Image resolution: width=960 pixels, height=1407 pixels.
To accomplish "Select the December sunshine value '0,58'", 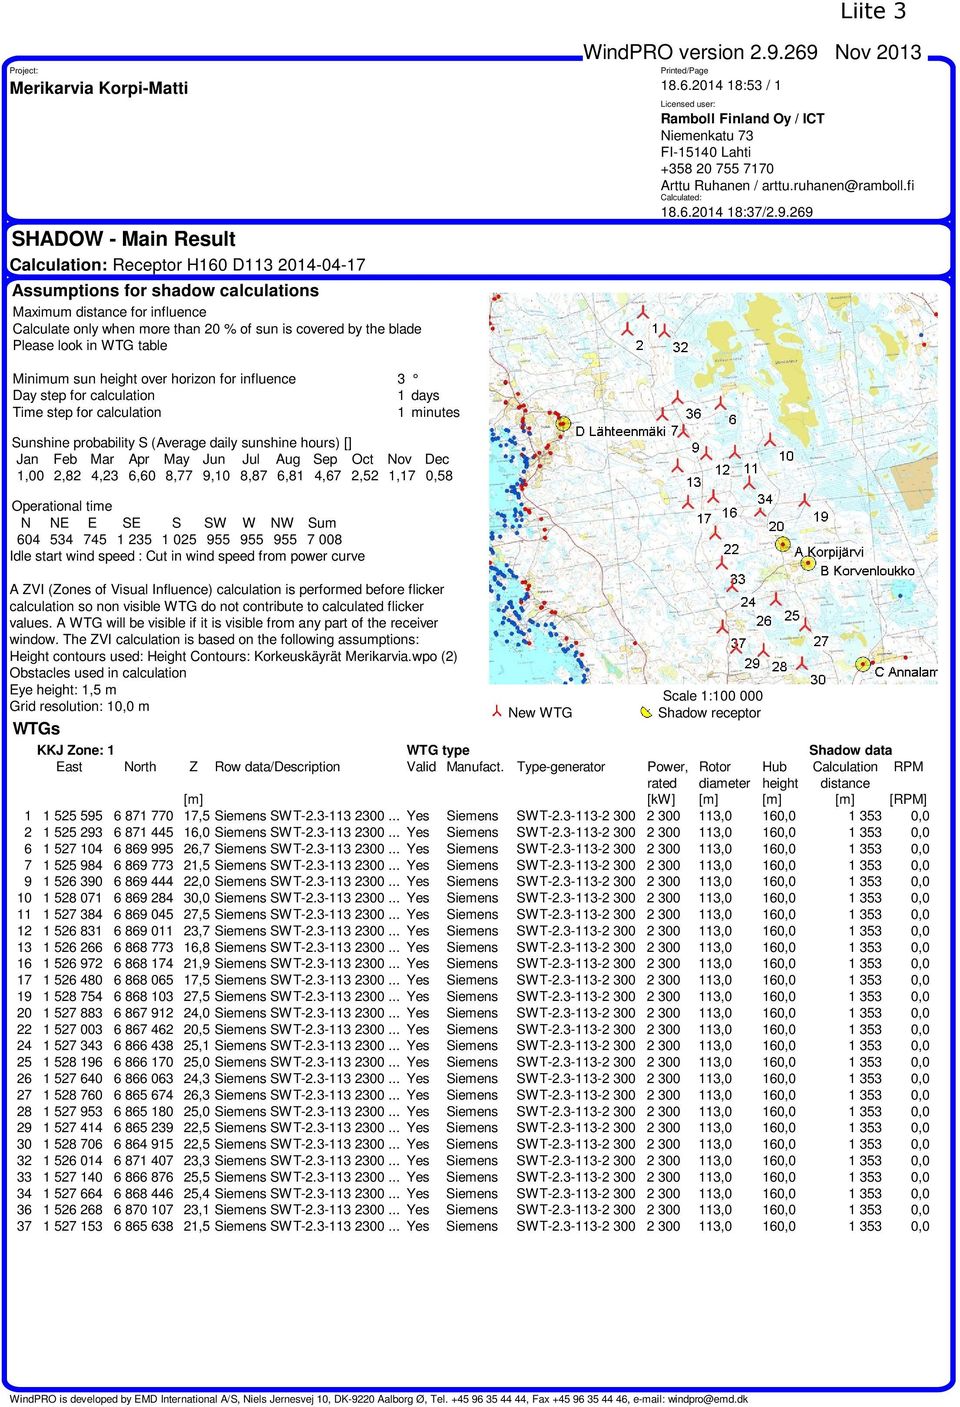I will click(x=439, y=476).
